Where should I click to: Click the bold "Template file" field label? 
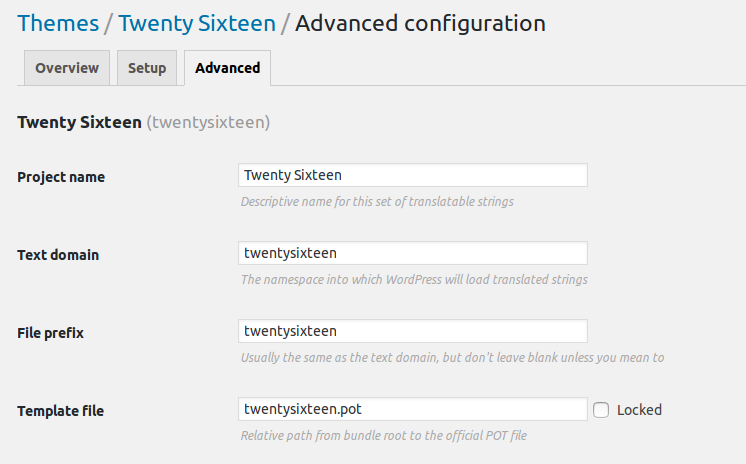60,411
